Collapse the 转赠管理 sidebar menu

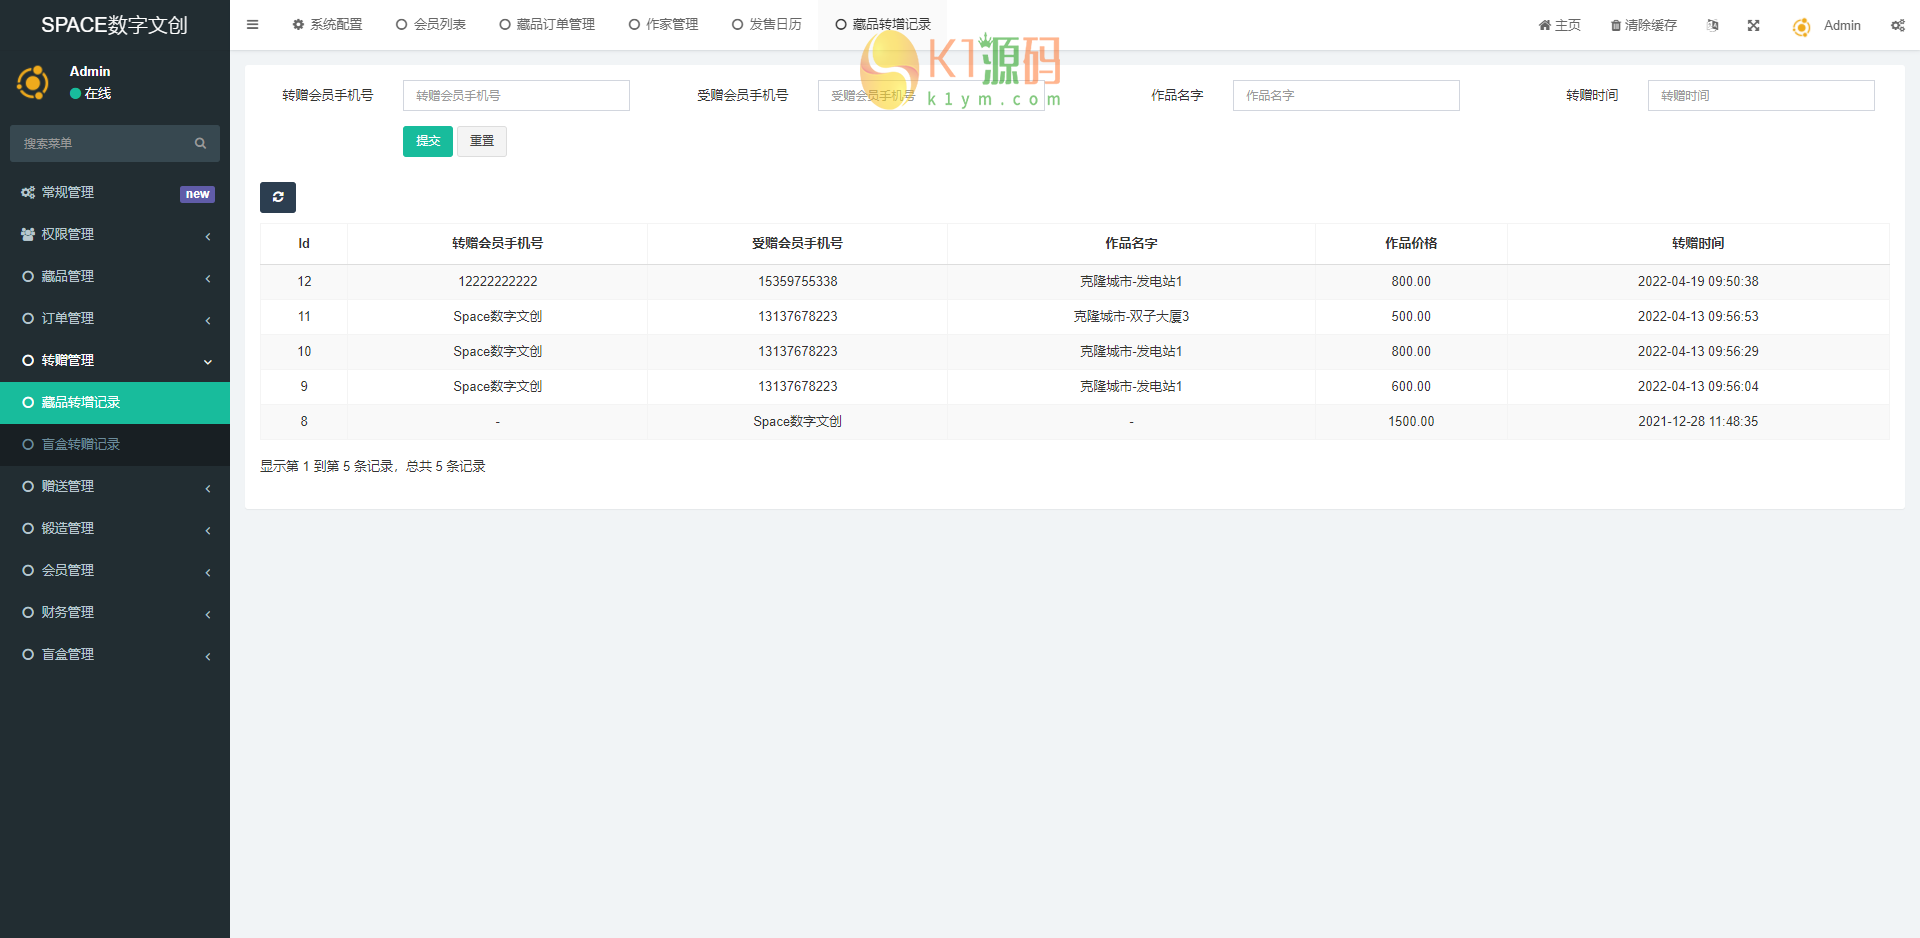115,360
